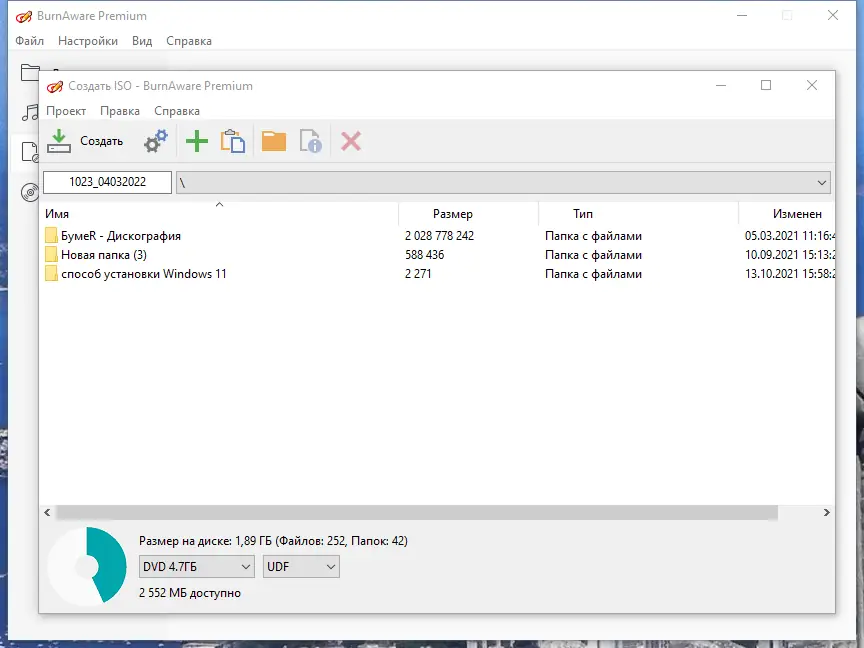Open Настройки menu in the BurnAware main window
The height and width of the screenshot is (648, 864).
click(88, 41)
